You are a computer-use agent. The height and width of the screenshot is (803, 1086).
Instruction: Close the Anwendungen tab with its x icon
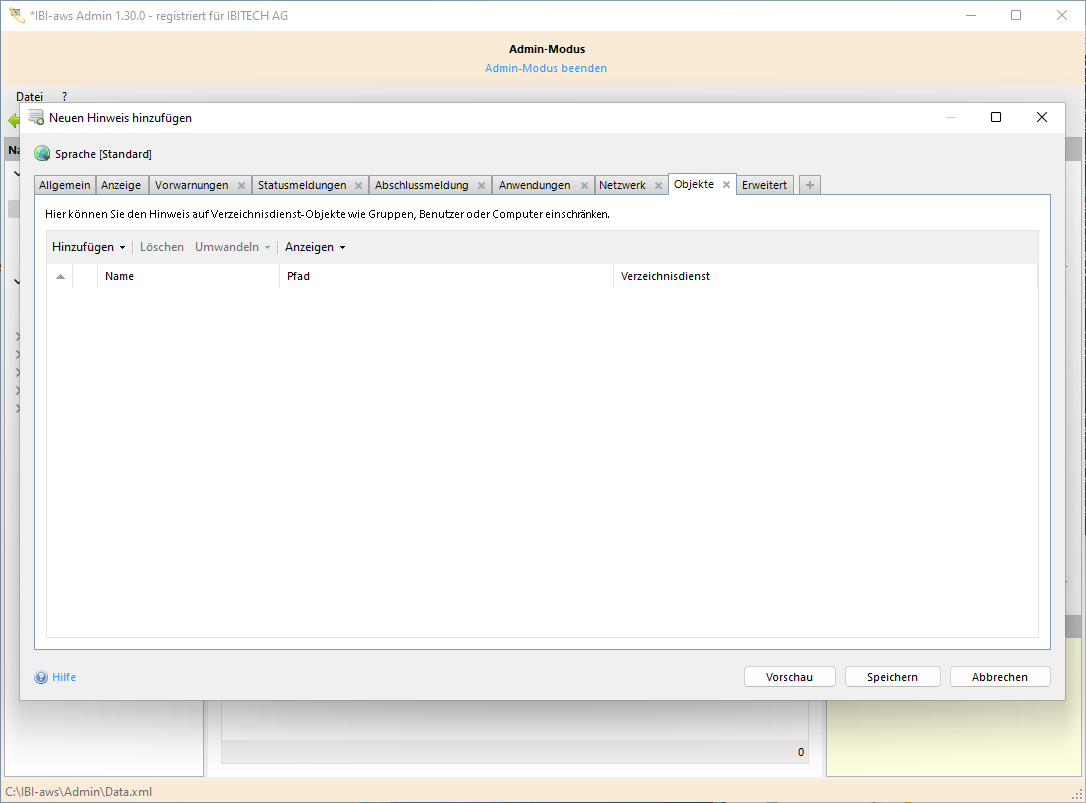coord(584,186)
